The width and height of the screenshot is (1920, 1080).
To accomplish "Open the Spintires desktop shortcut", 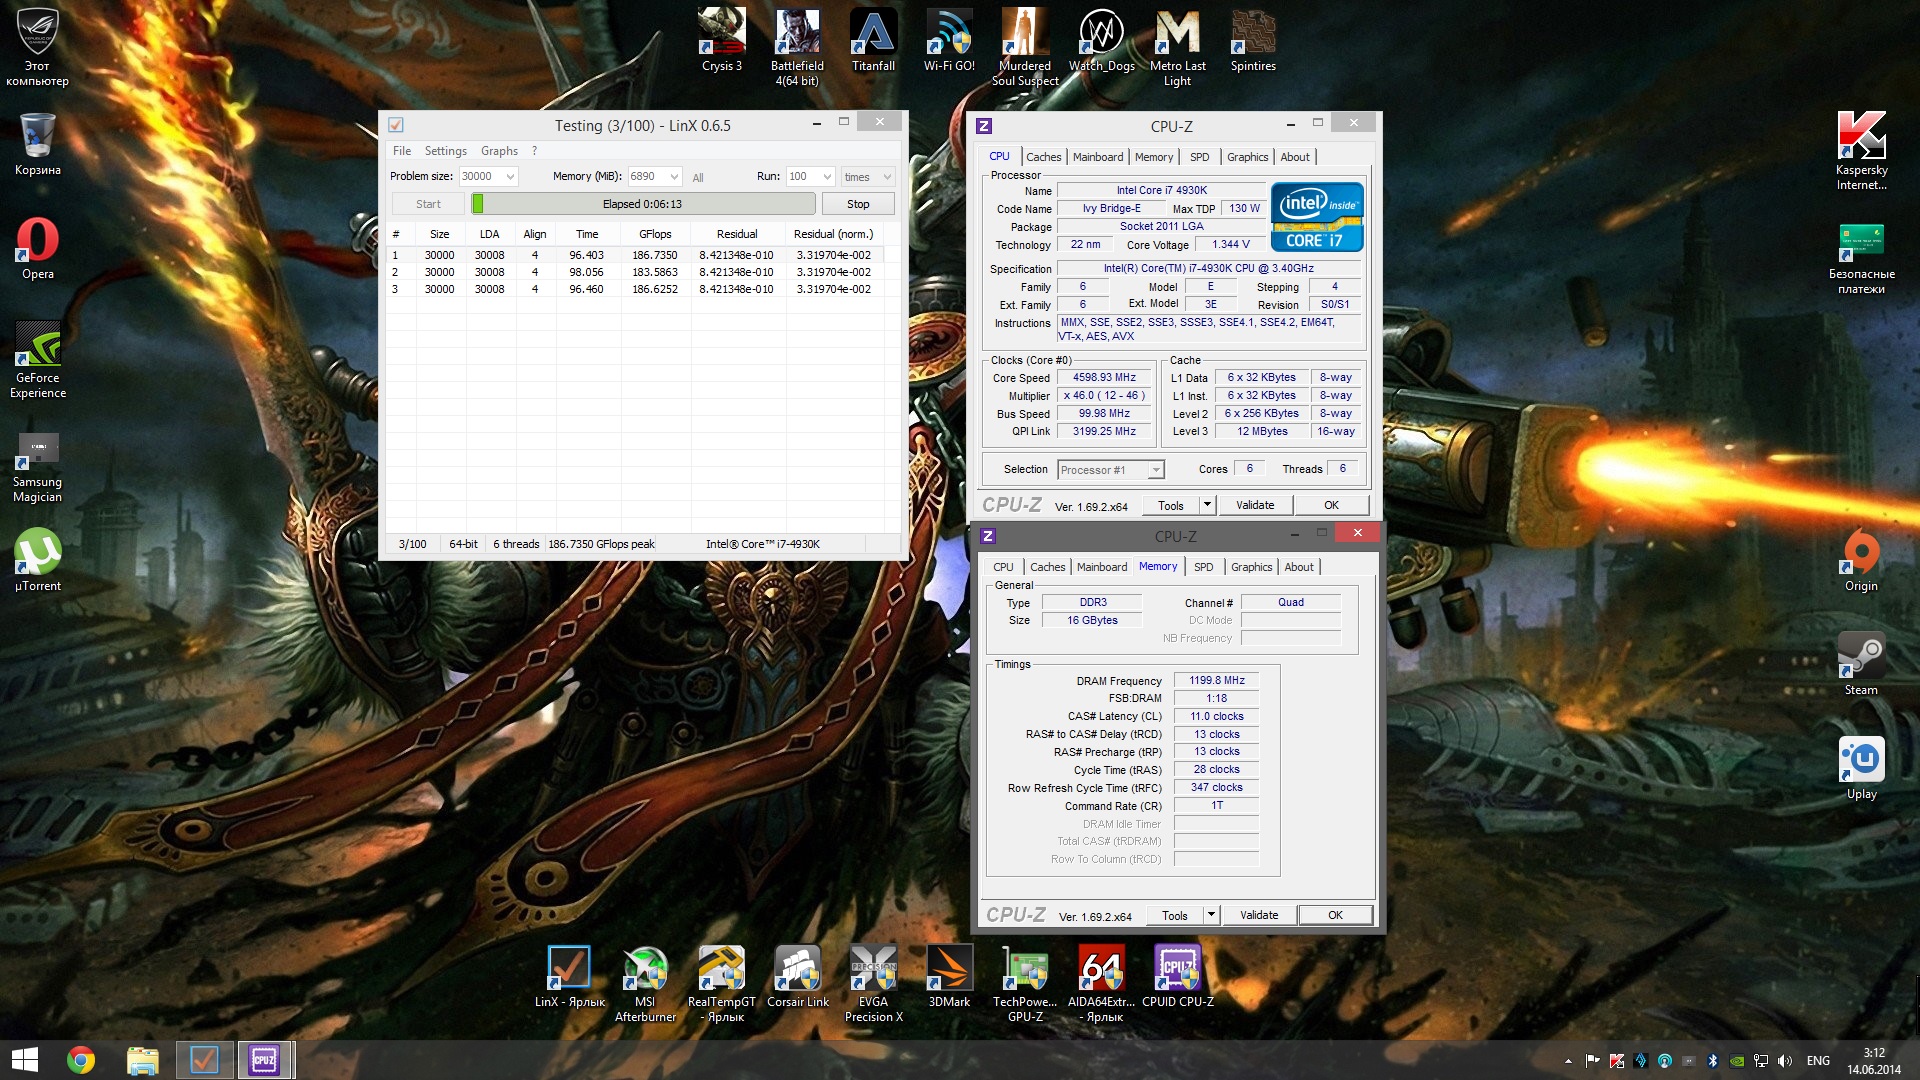I will [x=1253, y=40].
